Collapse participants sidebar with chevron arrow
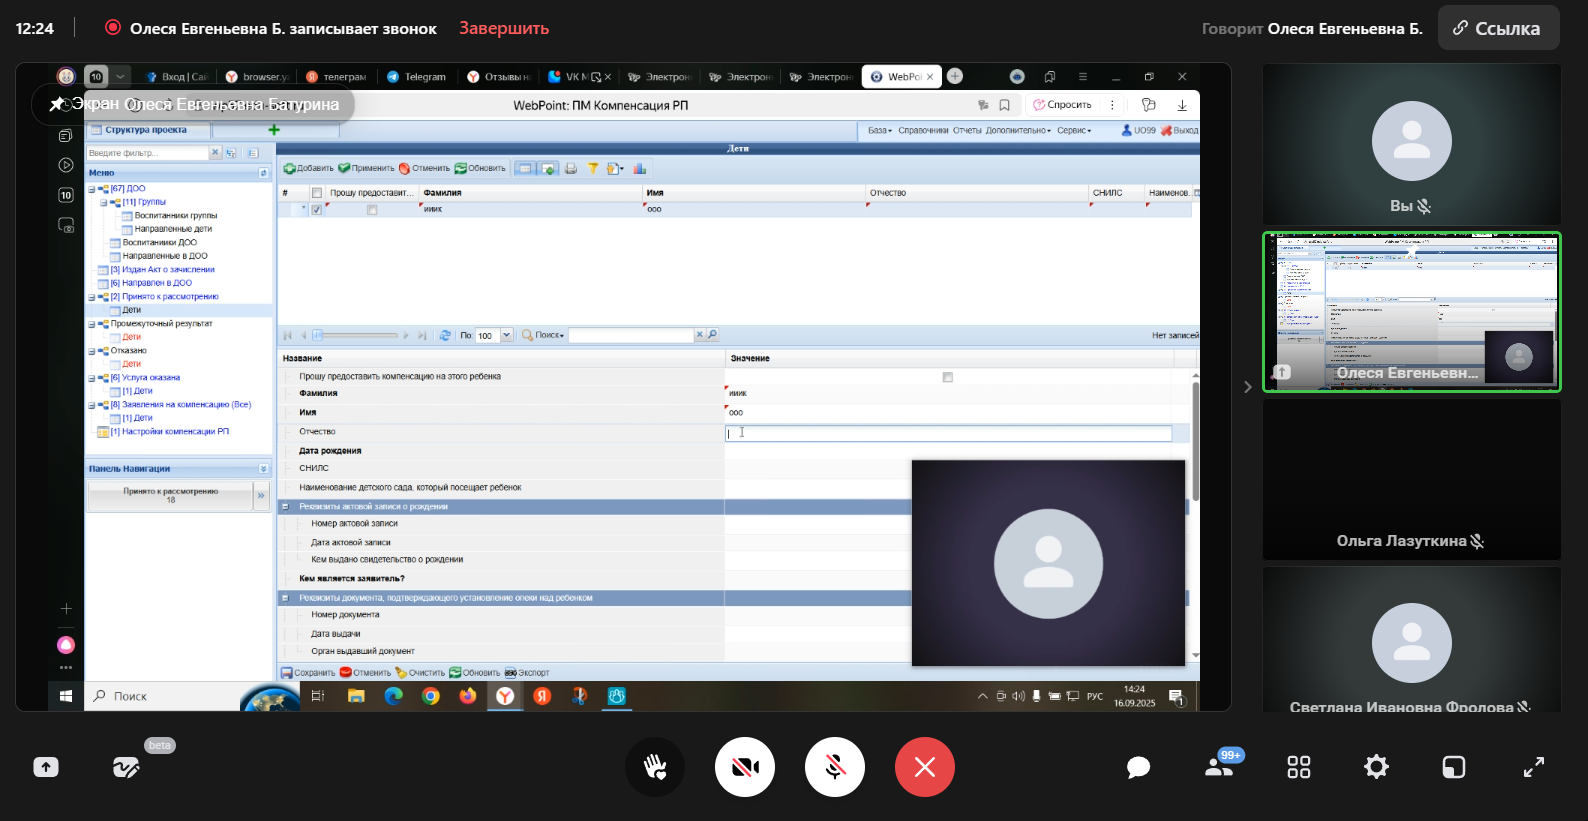The image size is (1588, 821). 1247,387
